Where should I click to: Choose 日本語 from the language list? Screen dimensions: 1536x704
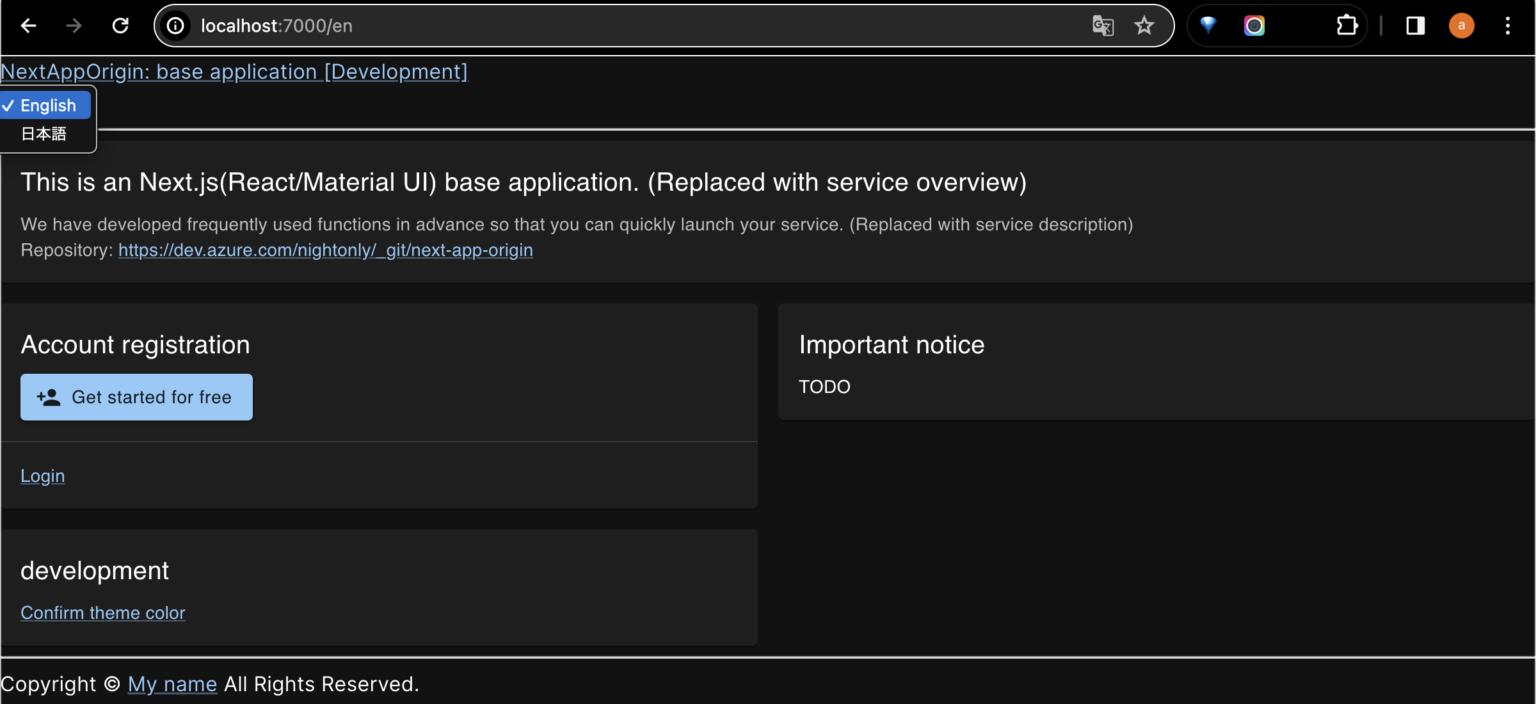[44, 134]
